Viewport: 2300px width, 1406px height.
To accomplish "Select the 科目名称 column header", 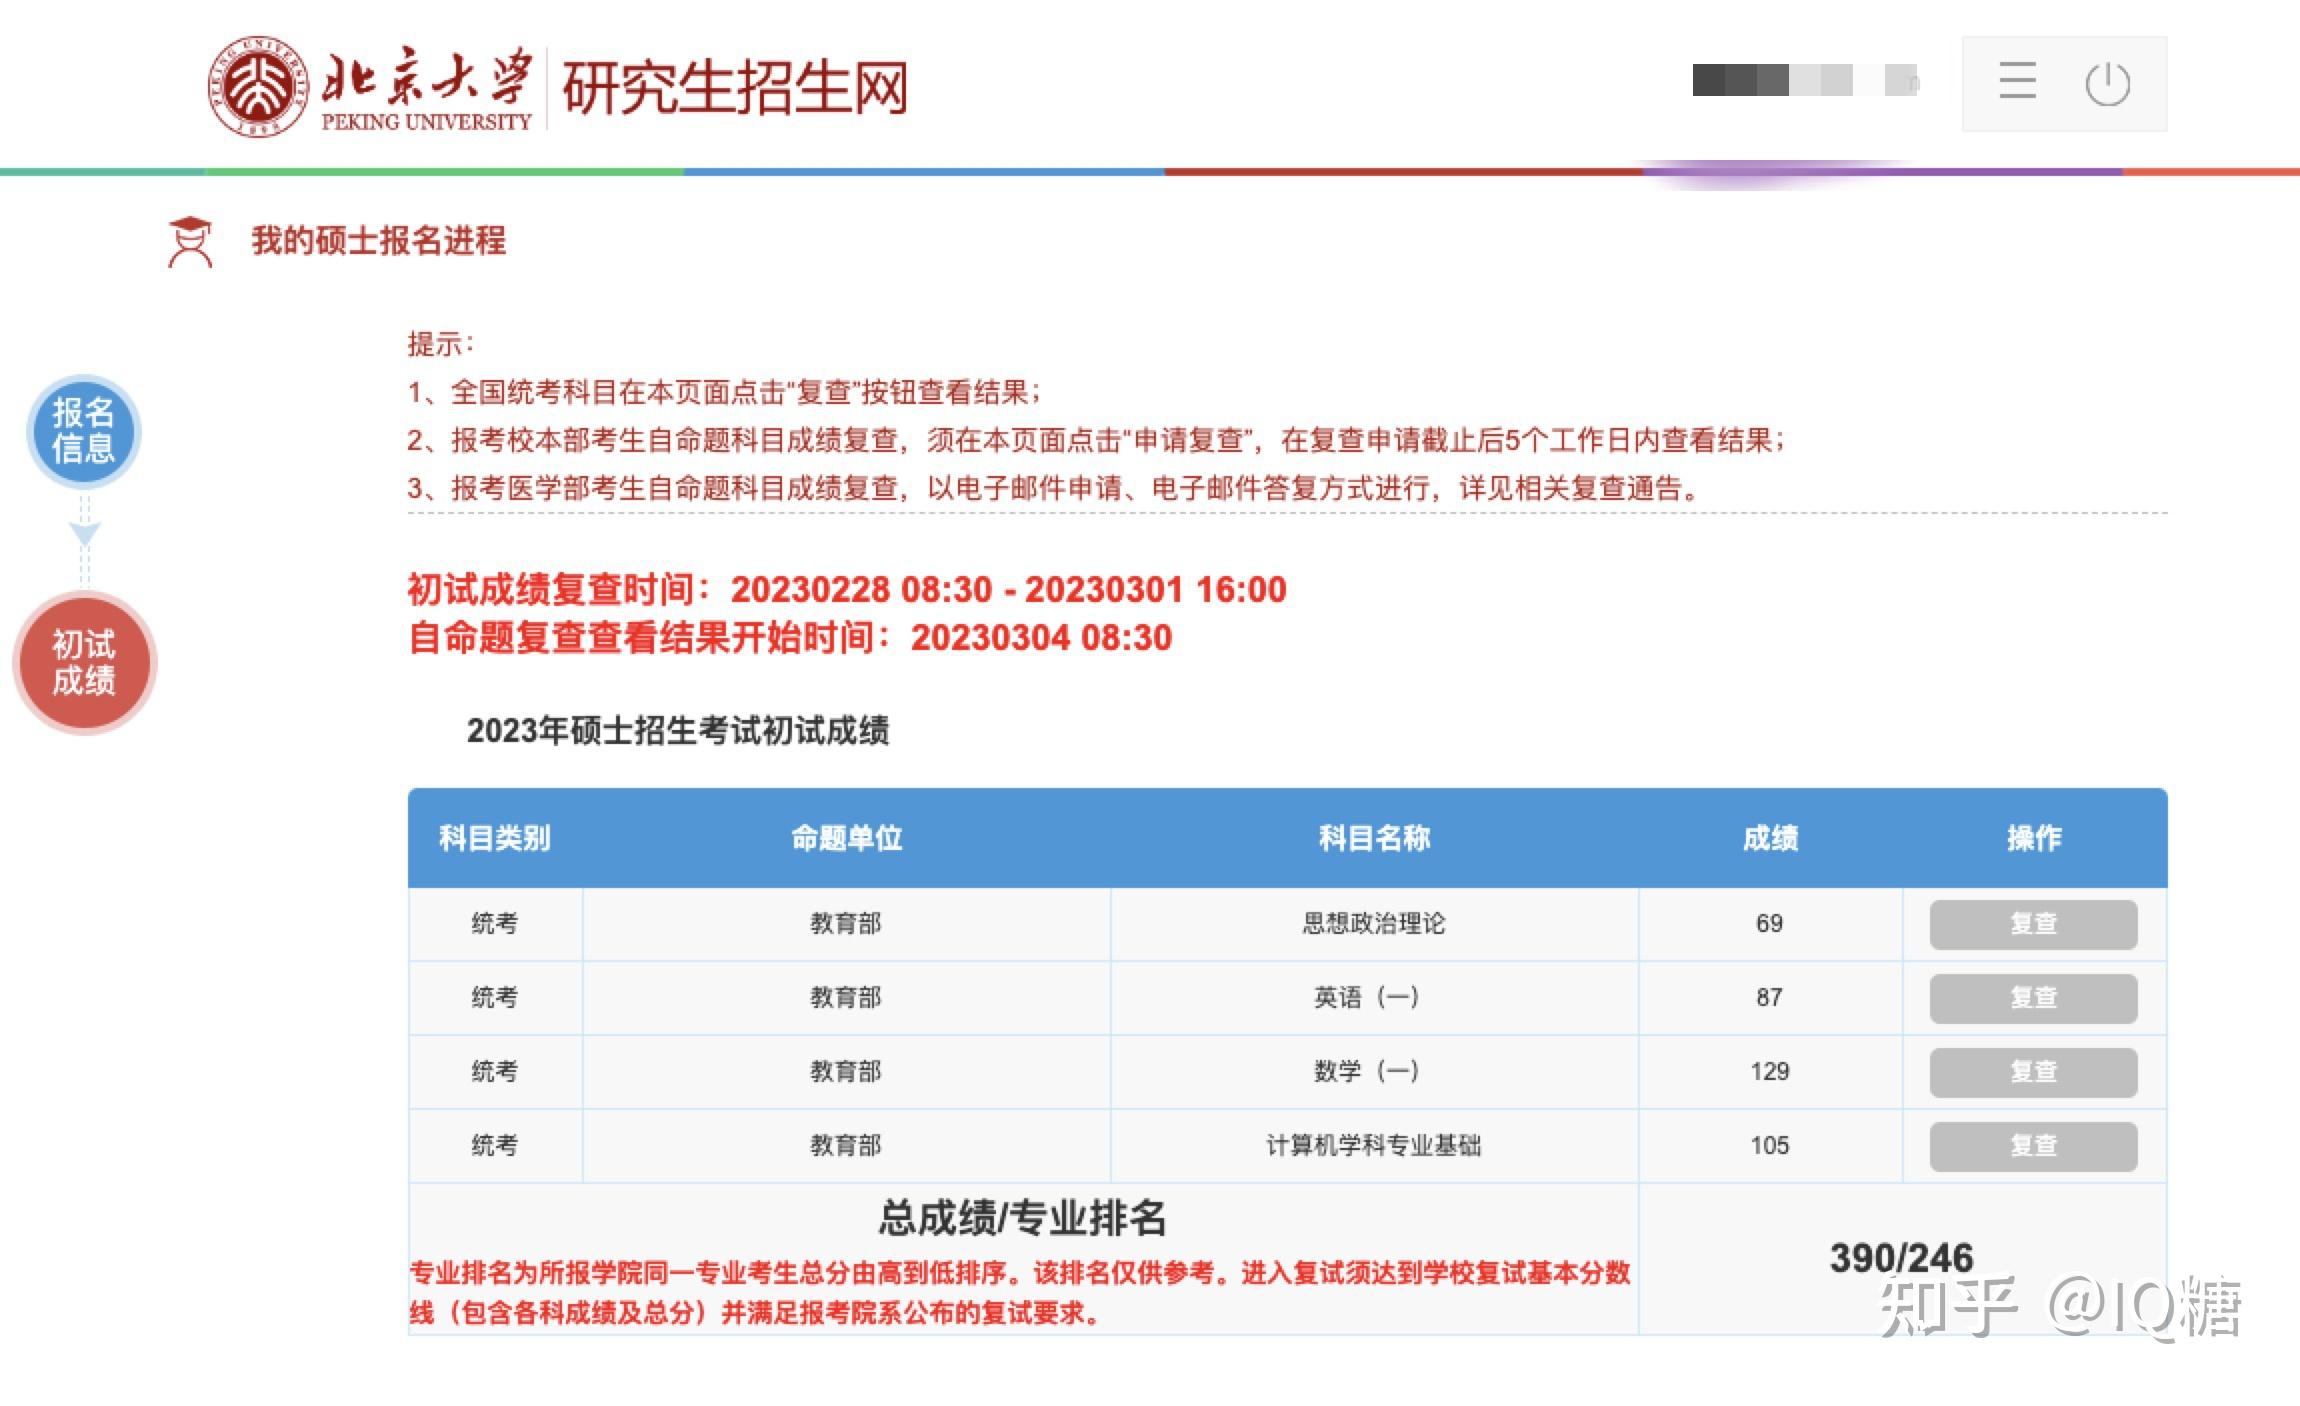I will [1374, 838].
